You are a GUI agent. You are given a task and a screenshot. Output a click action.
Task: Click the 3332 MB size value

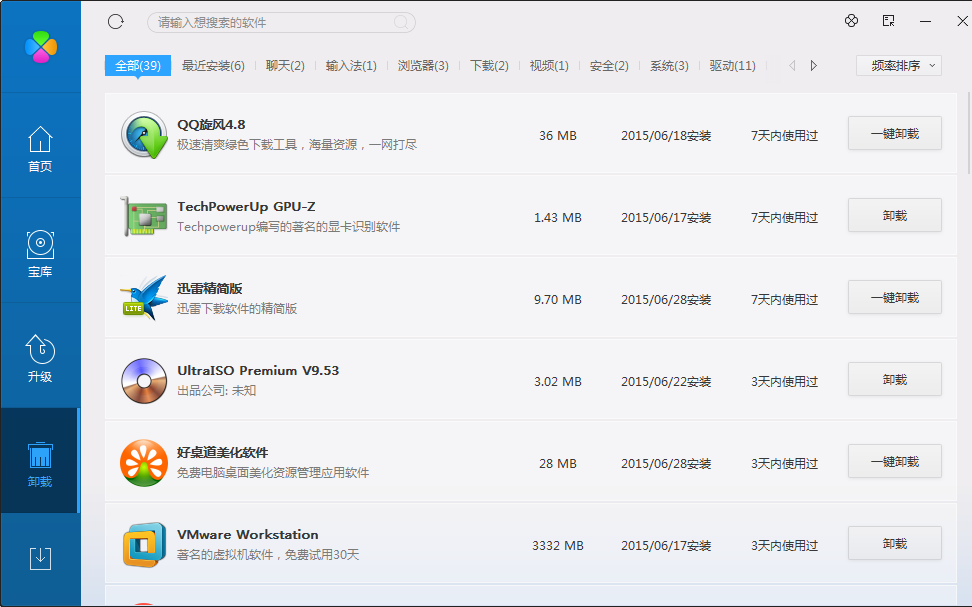click(x=558, y=546)
